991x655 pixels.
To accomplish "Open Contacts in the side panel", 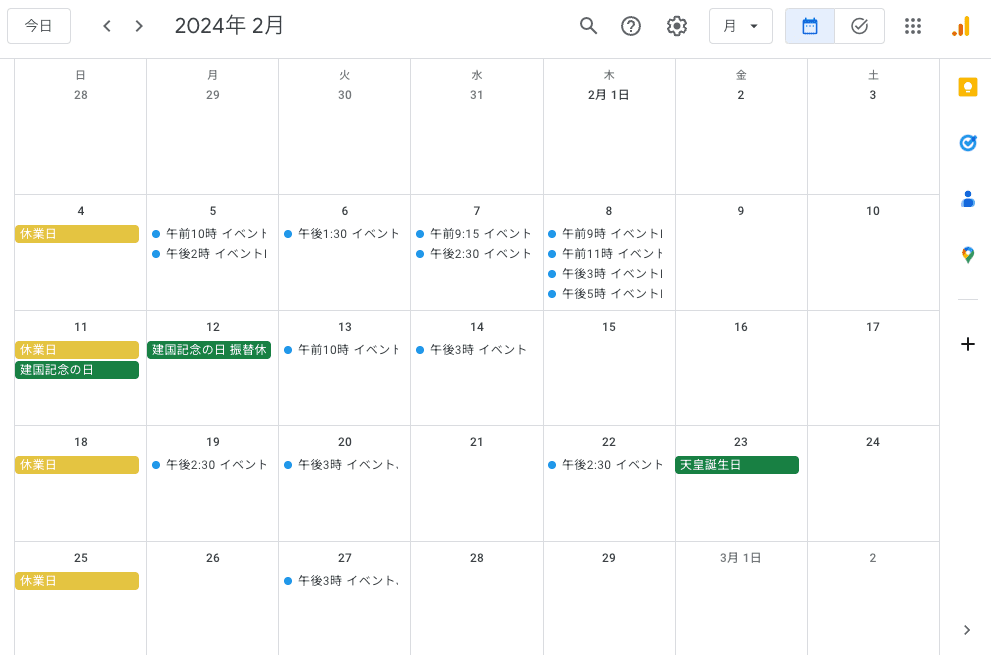I will 967,199.
